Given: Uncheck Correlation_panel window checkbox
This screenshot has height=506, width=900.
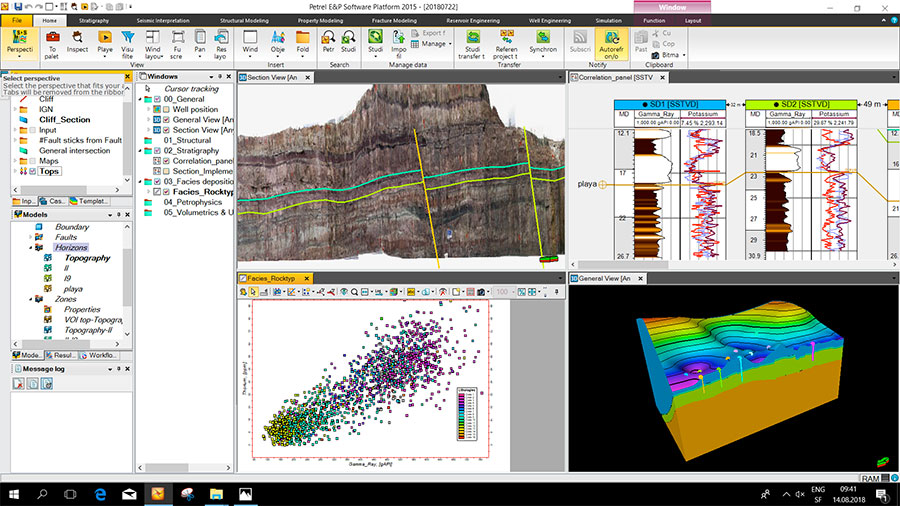Looking at the screenshot, I should [166, 161].
